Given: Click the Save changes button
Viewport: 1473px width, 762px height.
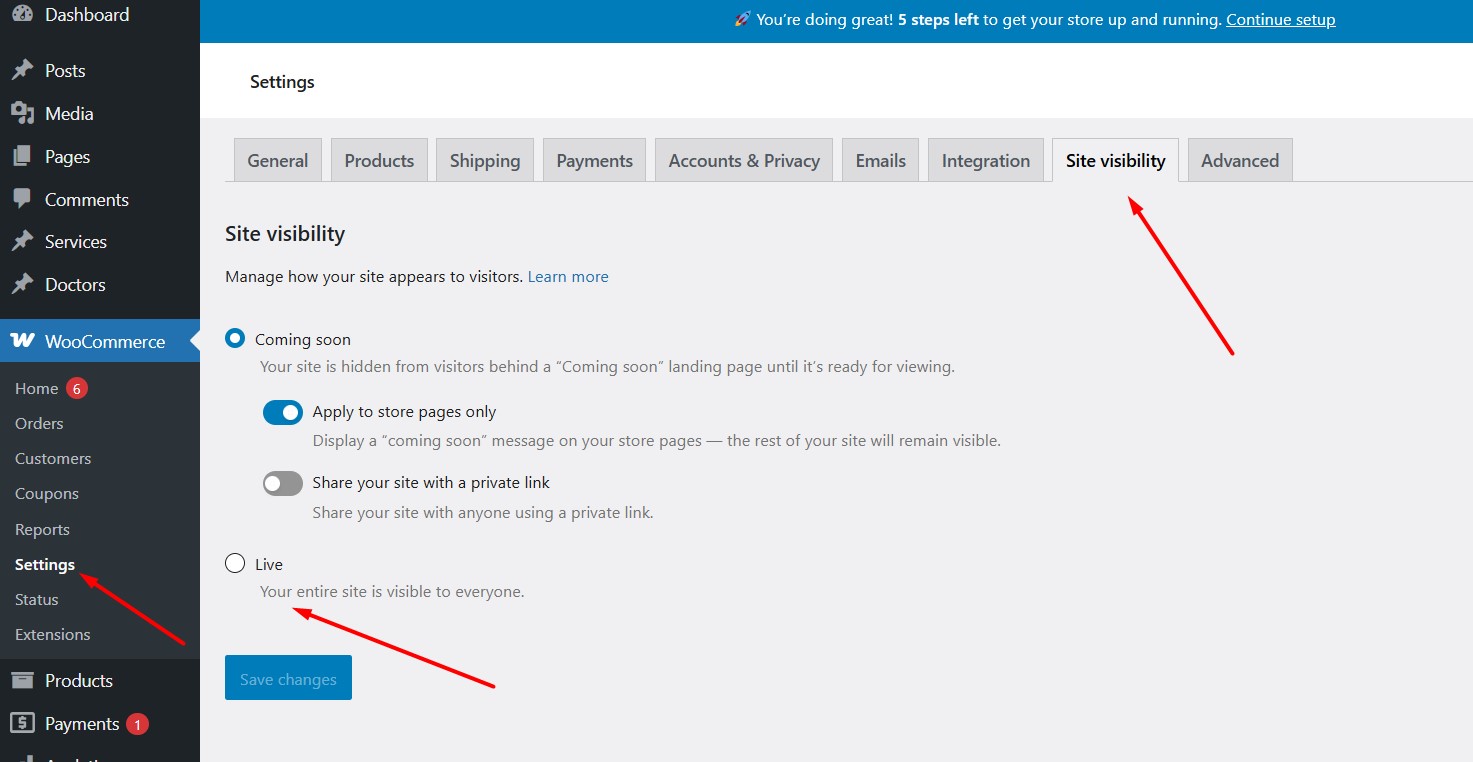Looking at the screenshot, I should (288, 678).
